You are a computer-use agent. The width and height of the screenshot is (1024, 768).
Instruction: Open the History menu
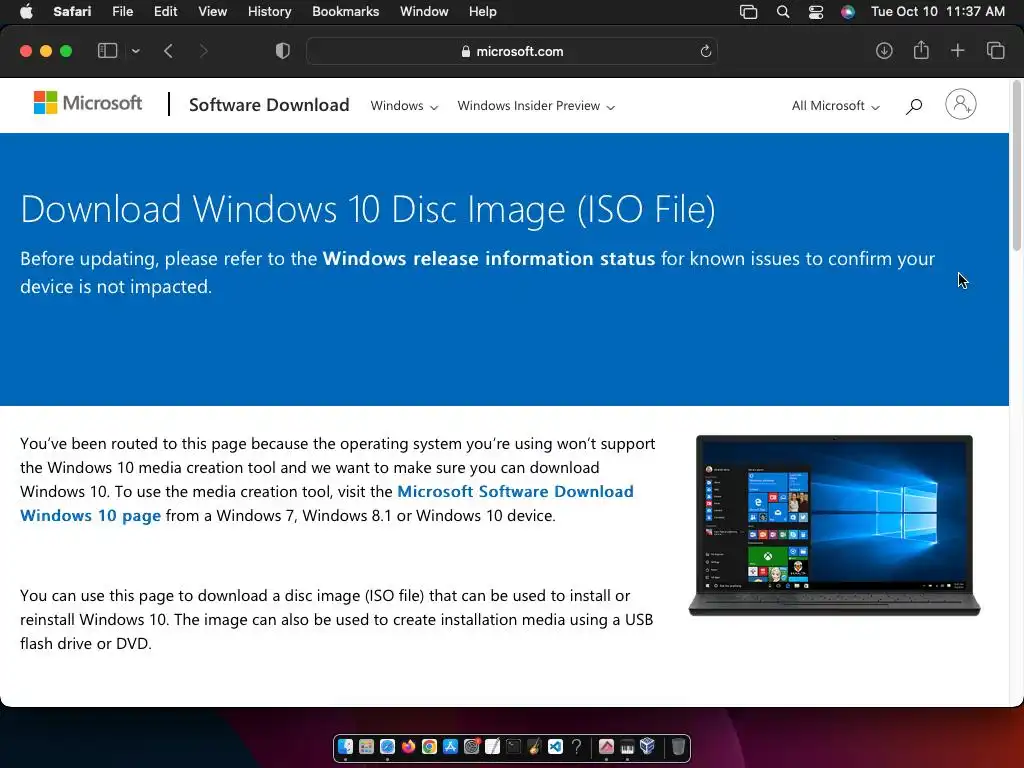(269, 11)
